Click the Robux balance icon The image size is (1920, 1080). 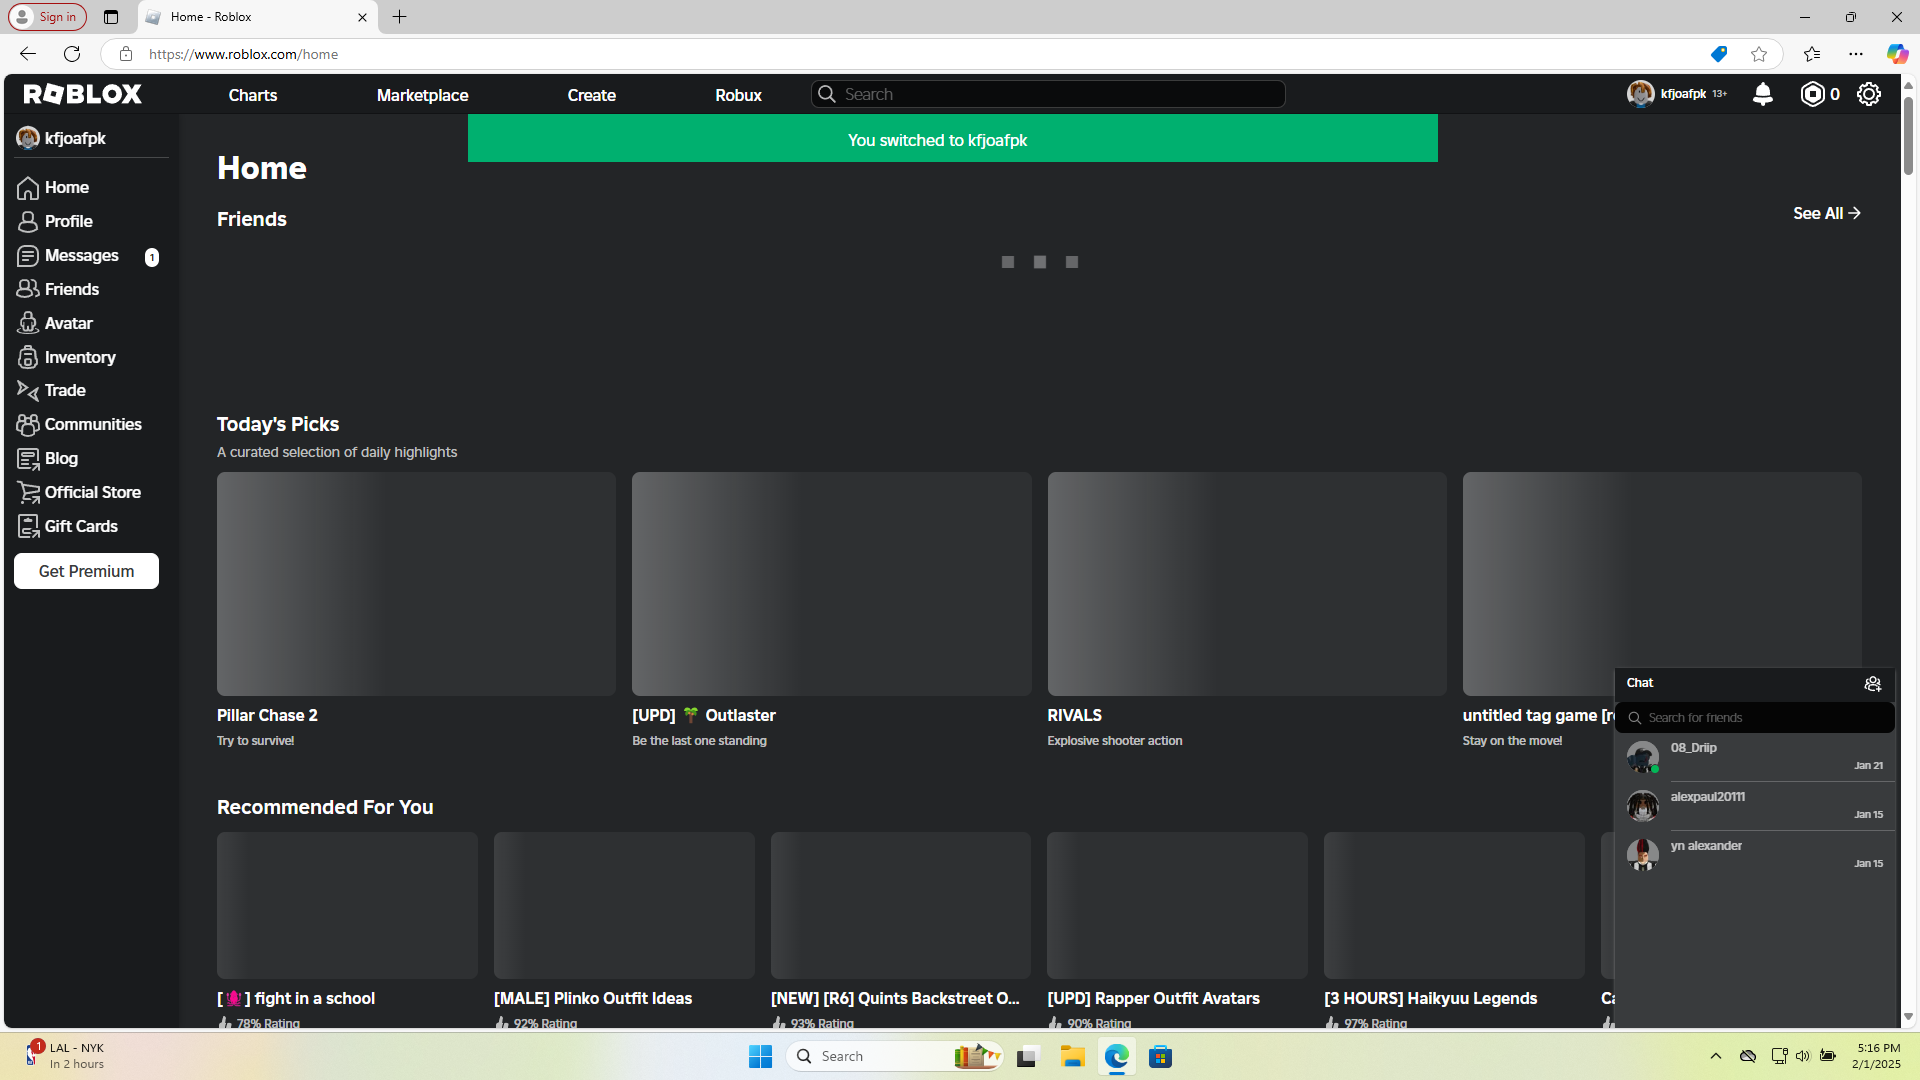tap(1812, 94)
